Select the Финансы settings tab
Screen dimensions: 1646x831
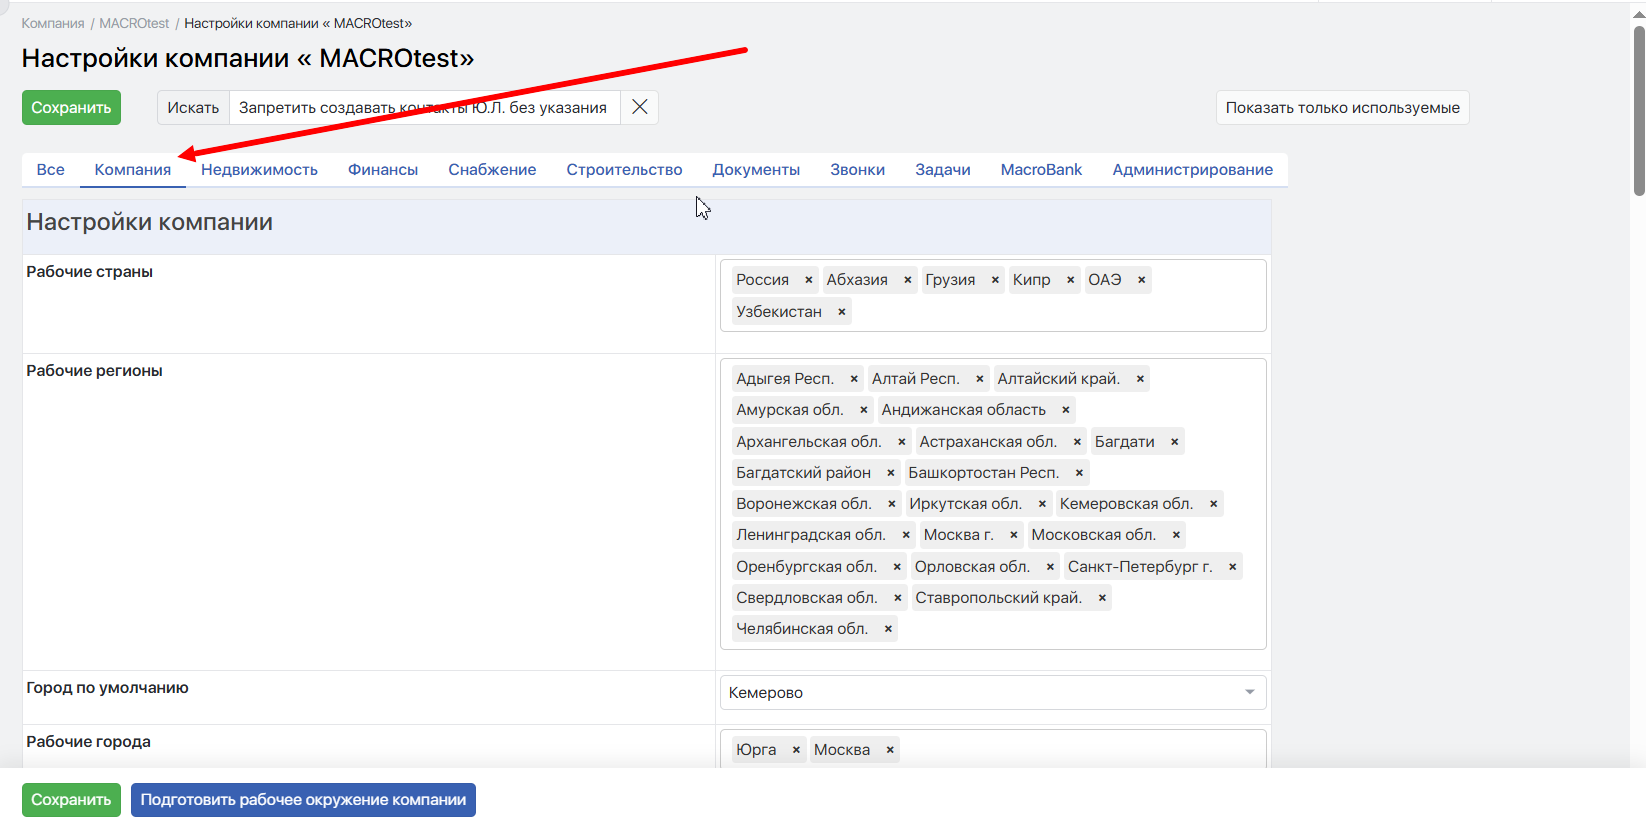pyautogui.click(x=383, y=170)
